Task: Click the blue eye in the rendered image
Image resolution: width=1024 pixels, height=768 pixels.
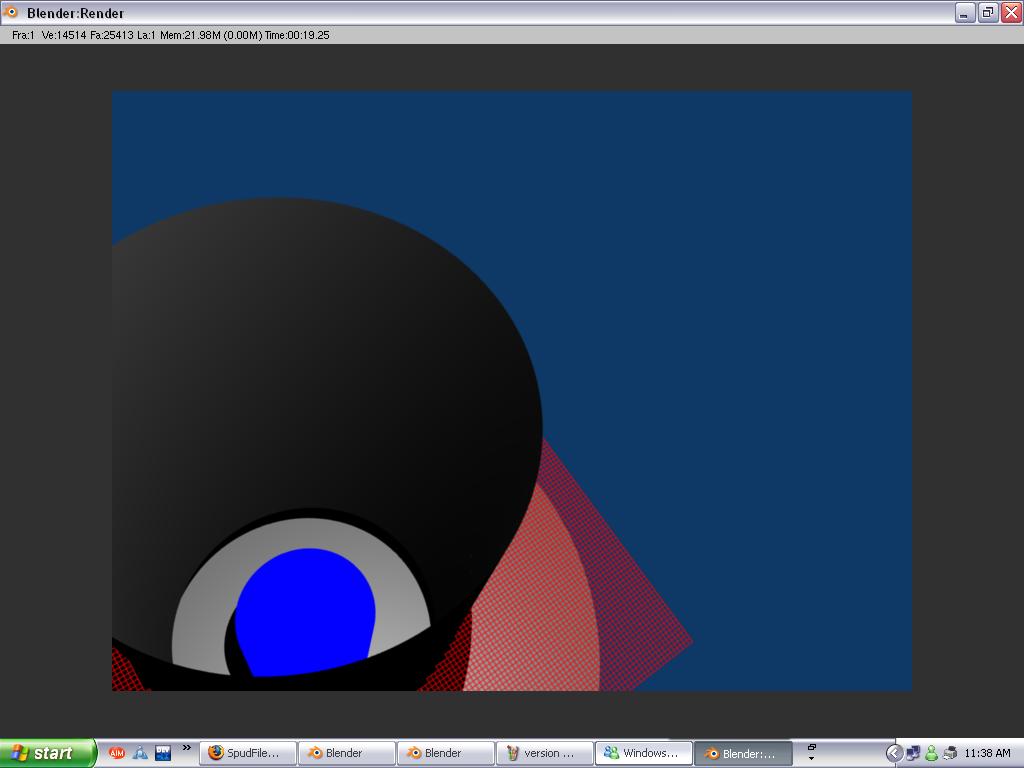Action: [306, 610]
